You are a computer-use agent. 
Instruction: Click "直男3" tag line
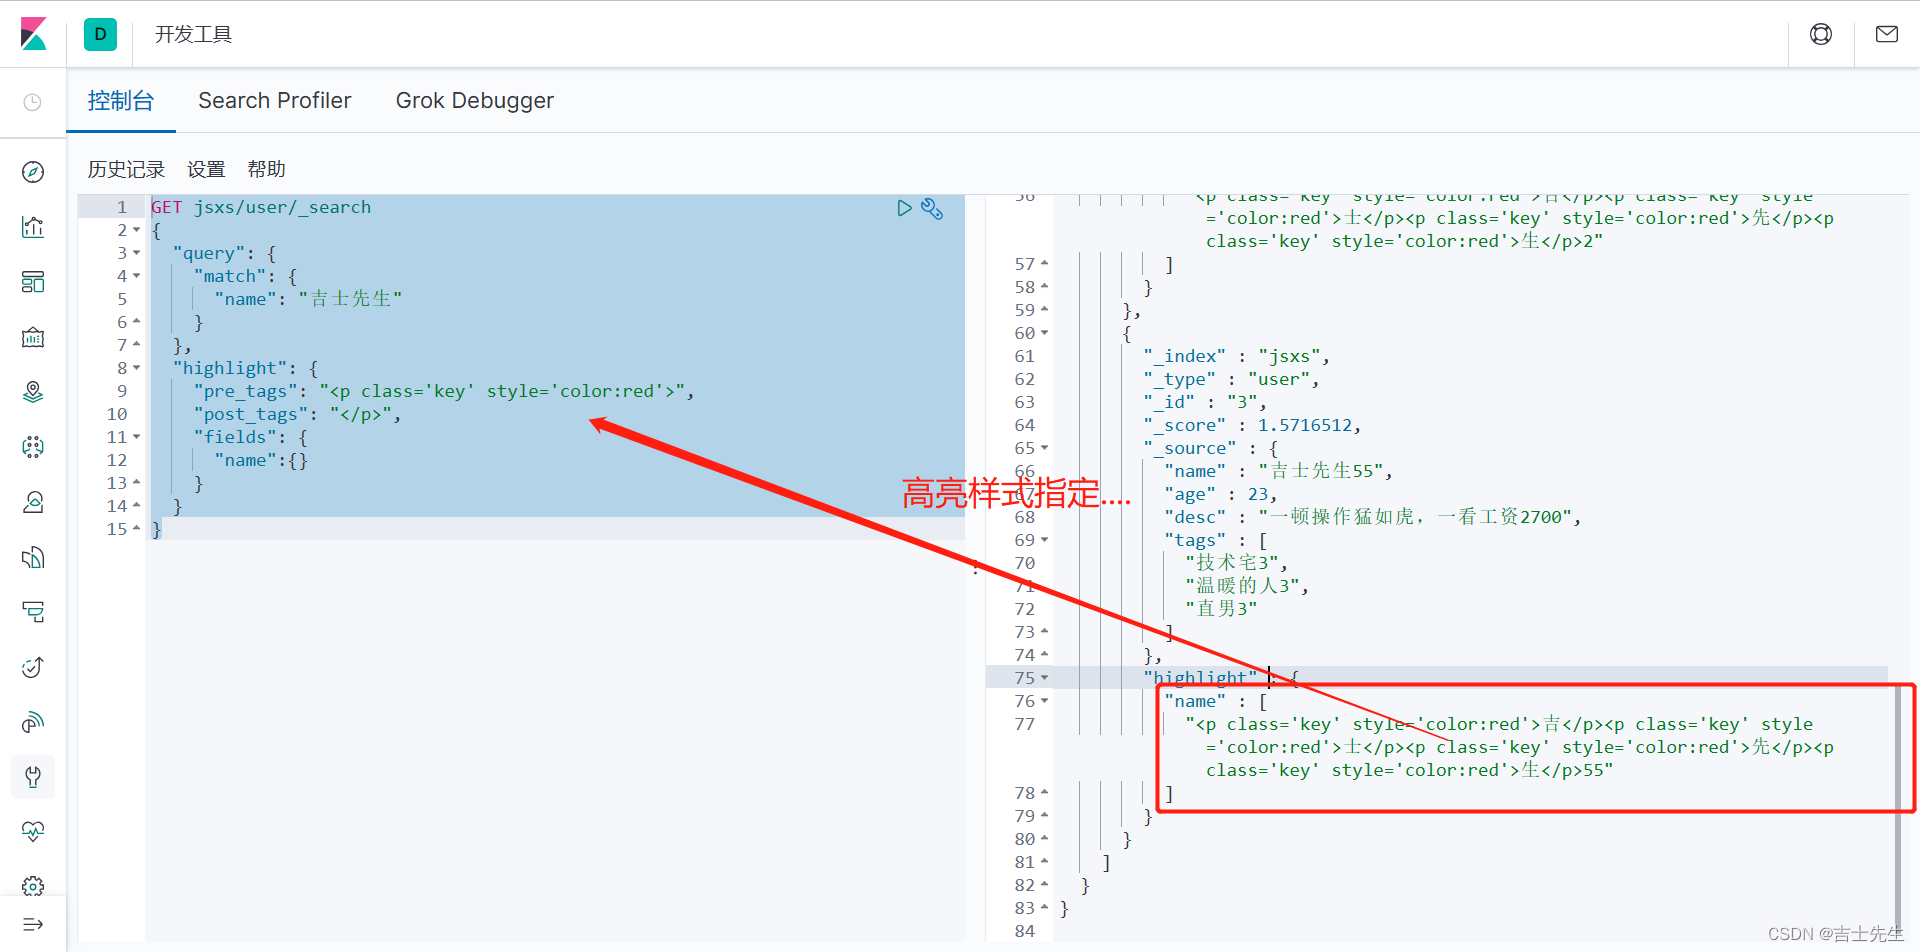(x=1221, y=609)
